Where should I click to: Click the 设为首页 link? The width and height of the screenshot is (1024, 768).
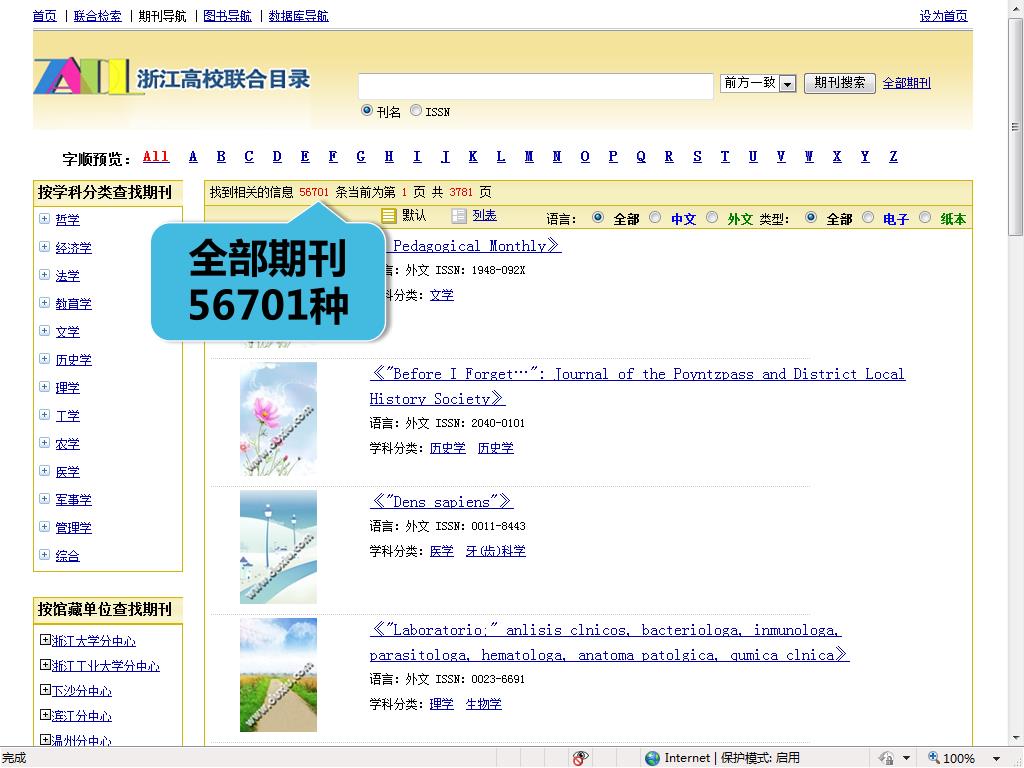click(944, 16)
